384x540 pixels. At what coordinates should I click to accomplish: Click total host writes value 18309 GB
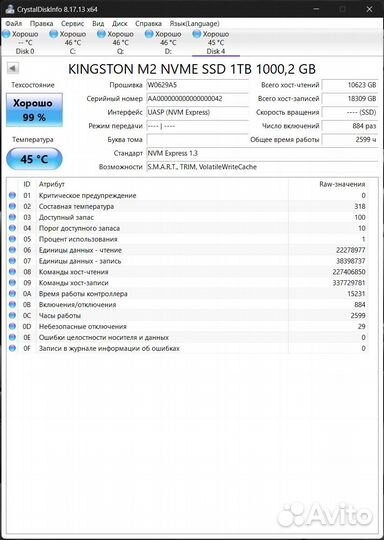click(x=350, y=98)
